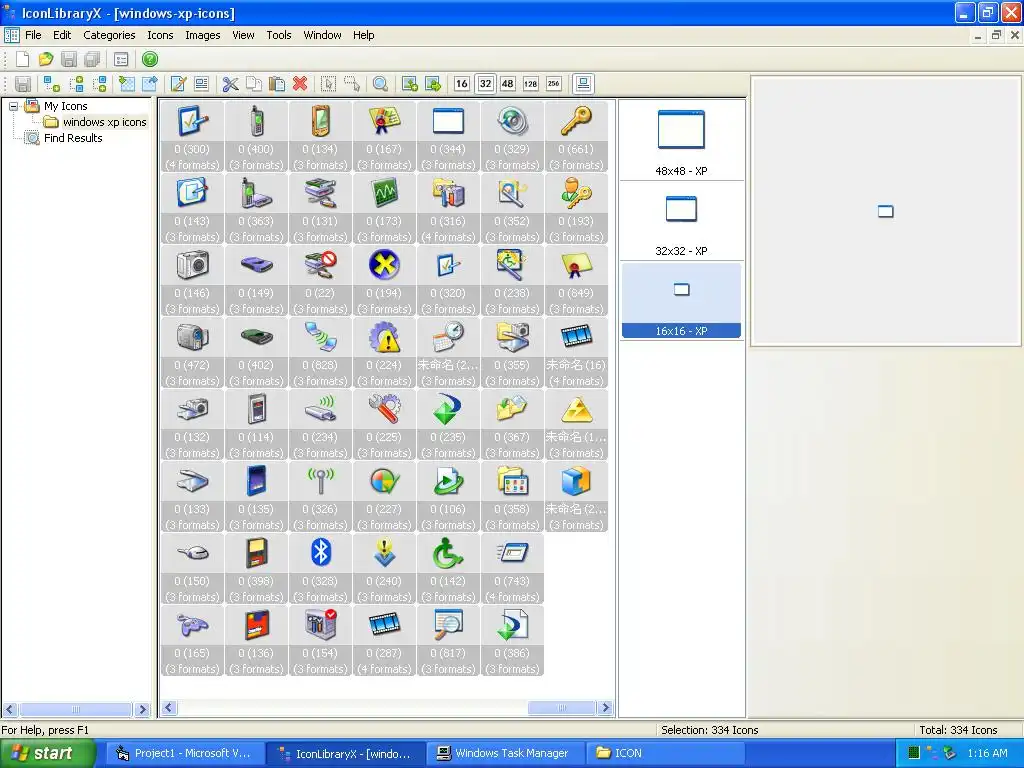Image resolution: width=1024 pixels, height=768 pixels.
Task: Click the Export icons arrow icon
Action: point(150,84)
